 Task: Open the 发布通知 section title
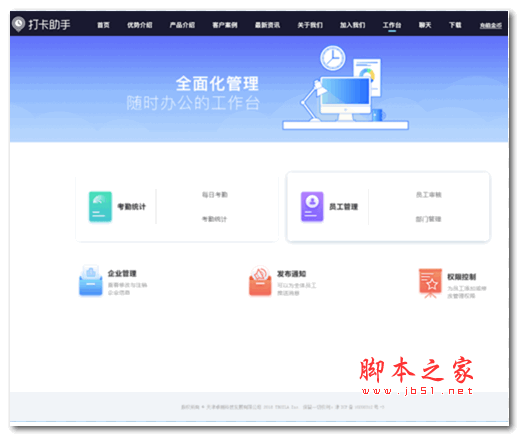pos(292,274)
